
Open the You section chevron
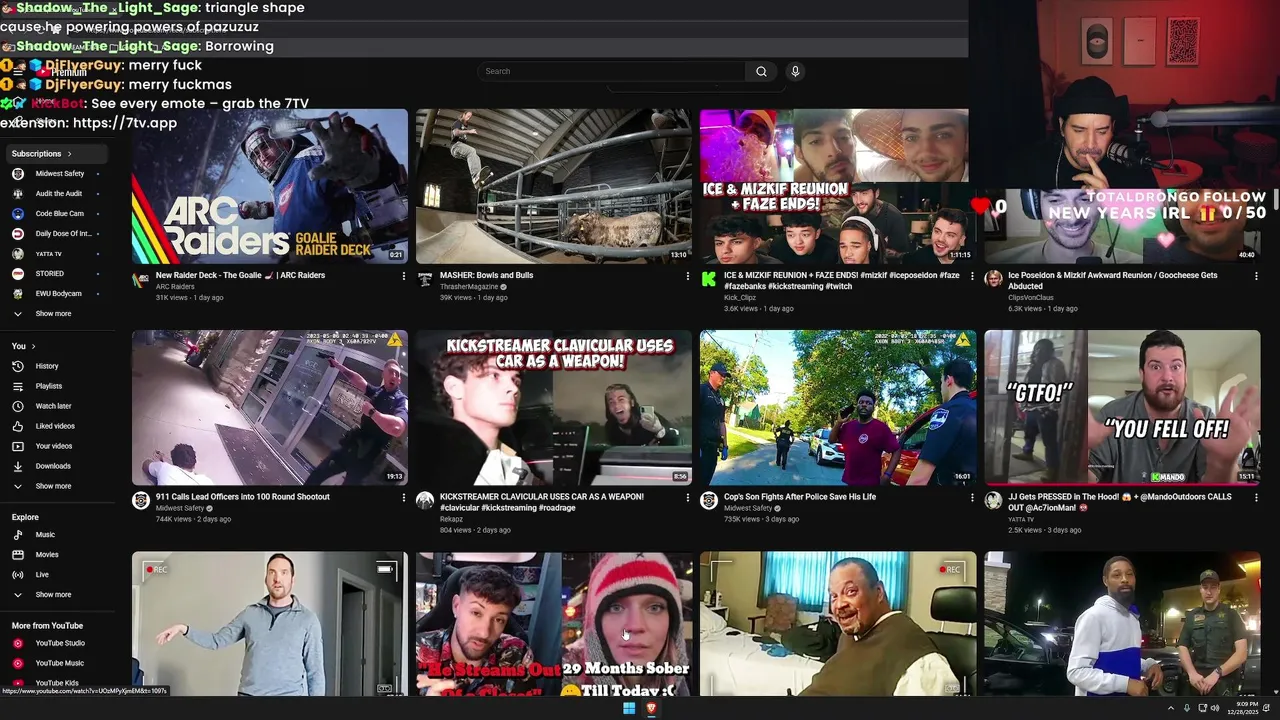point(33,346)
